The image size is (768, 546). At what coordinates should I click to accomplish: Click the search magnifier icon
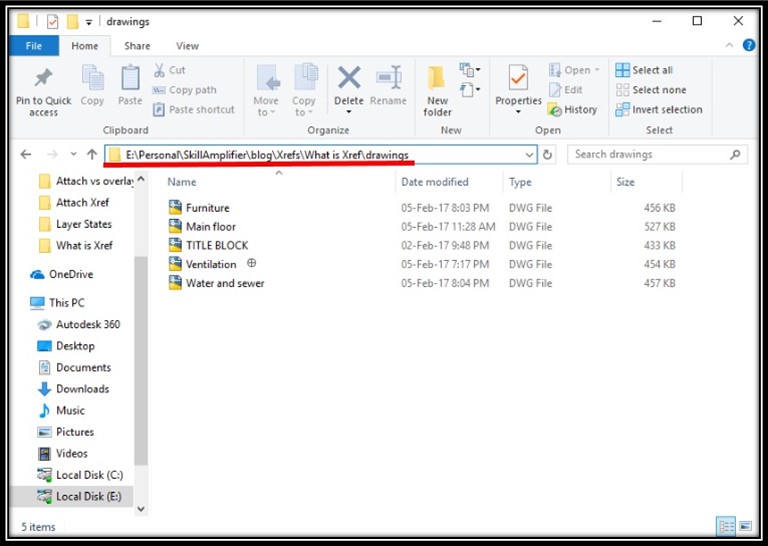click(x=735, y=155)
